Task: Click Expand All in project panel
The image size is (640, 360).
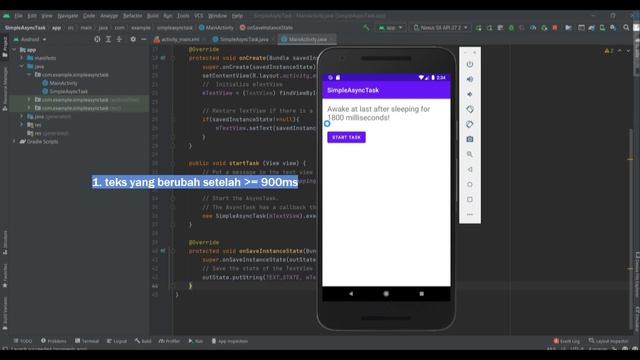Action: point(108,39)
